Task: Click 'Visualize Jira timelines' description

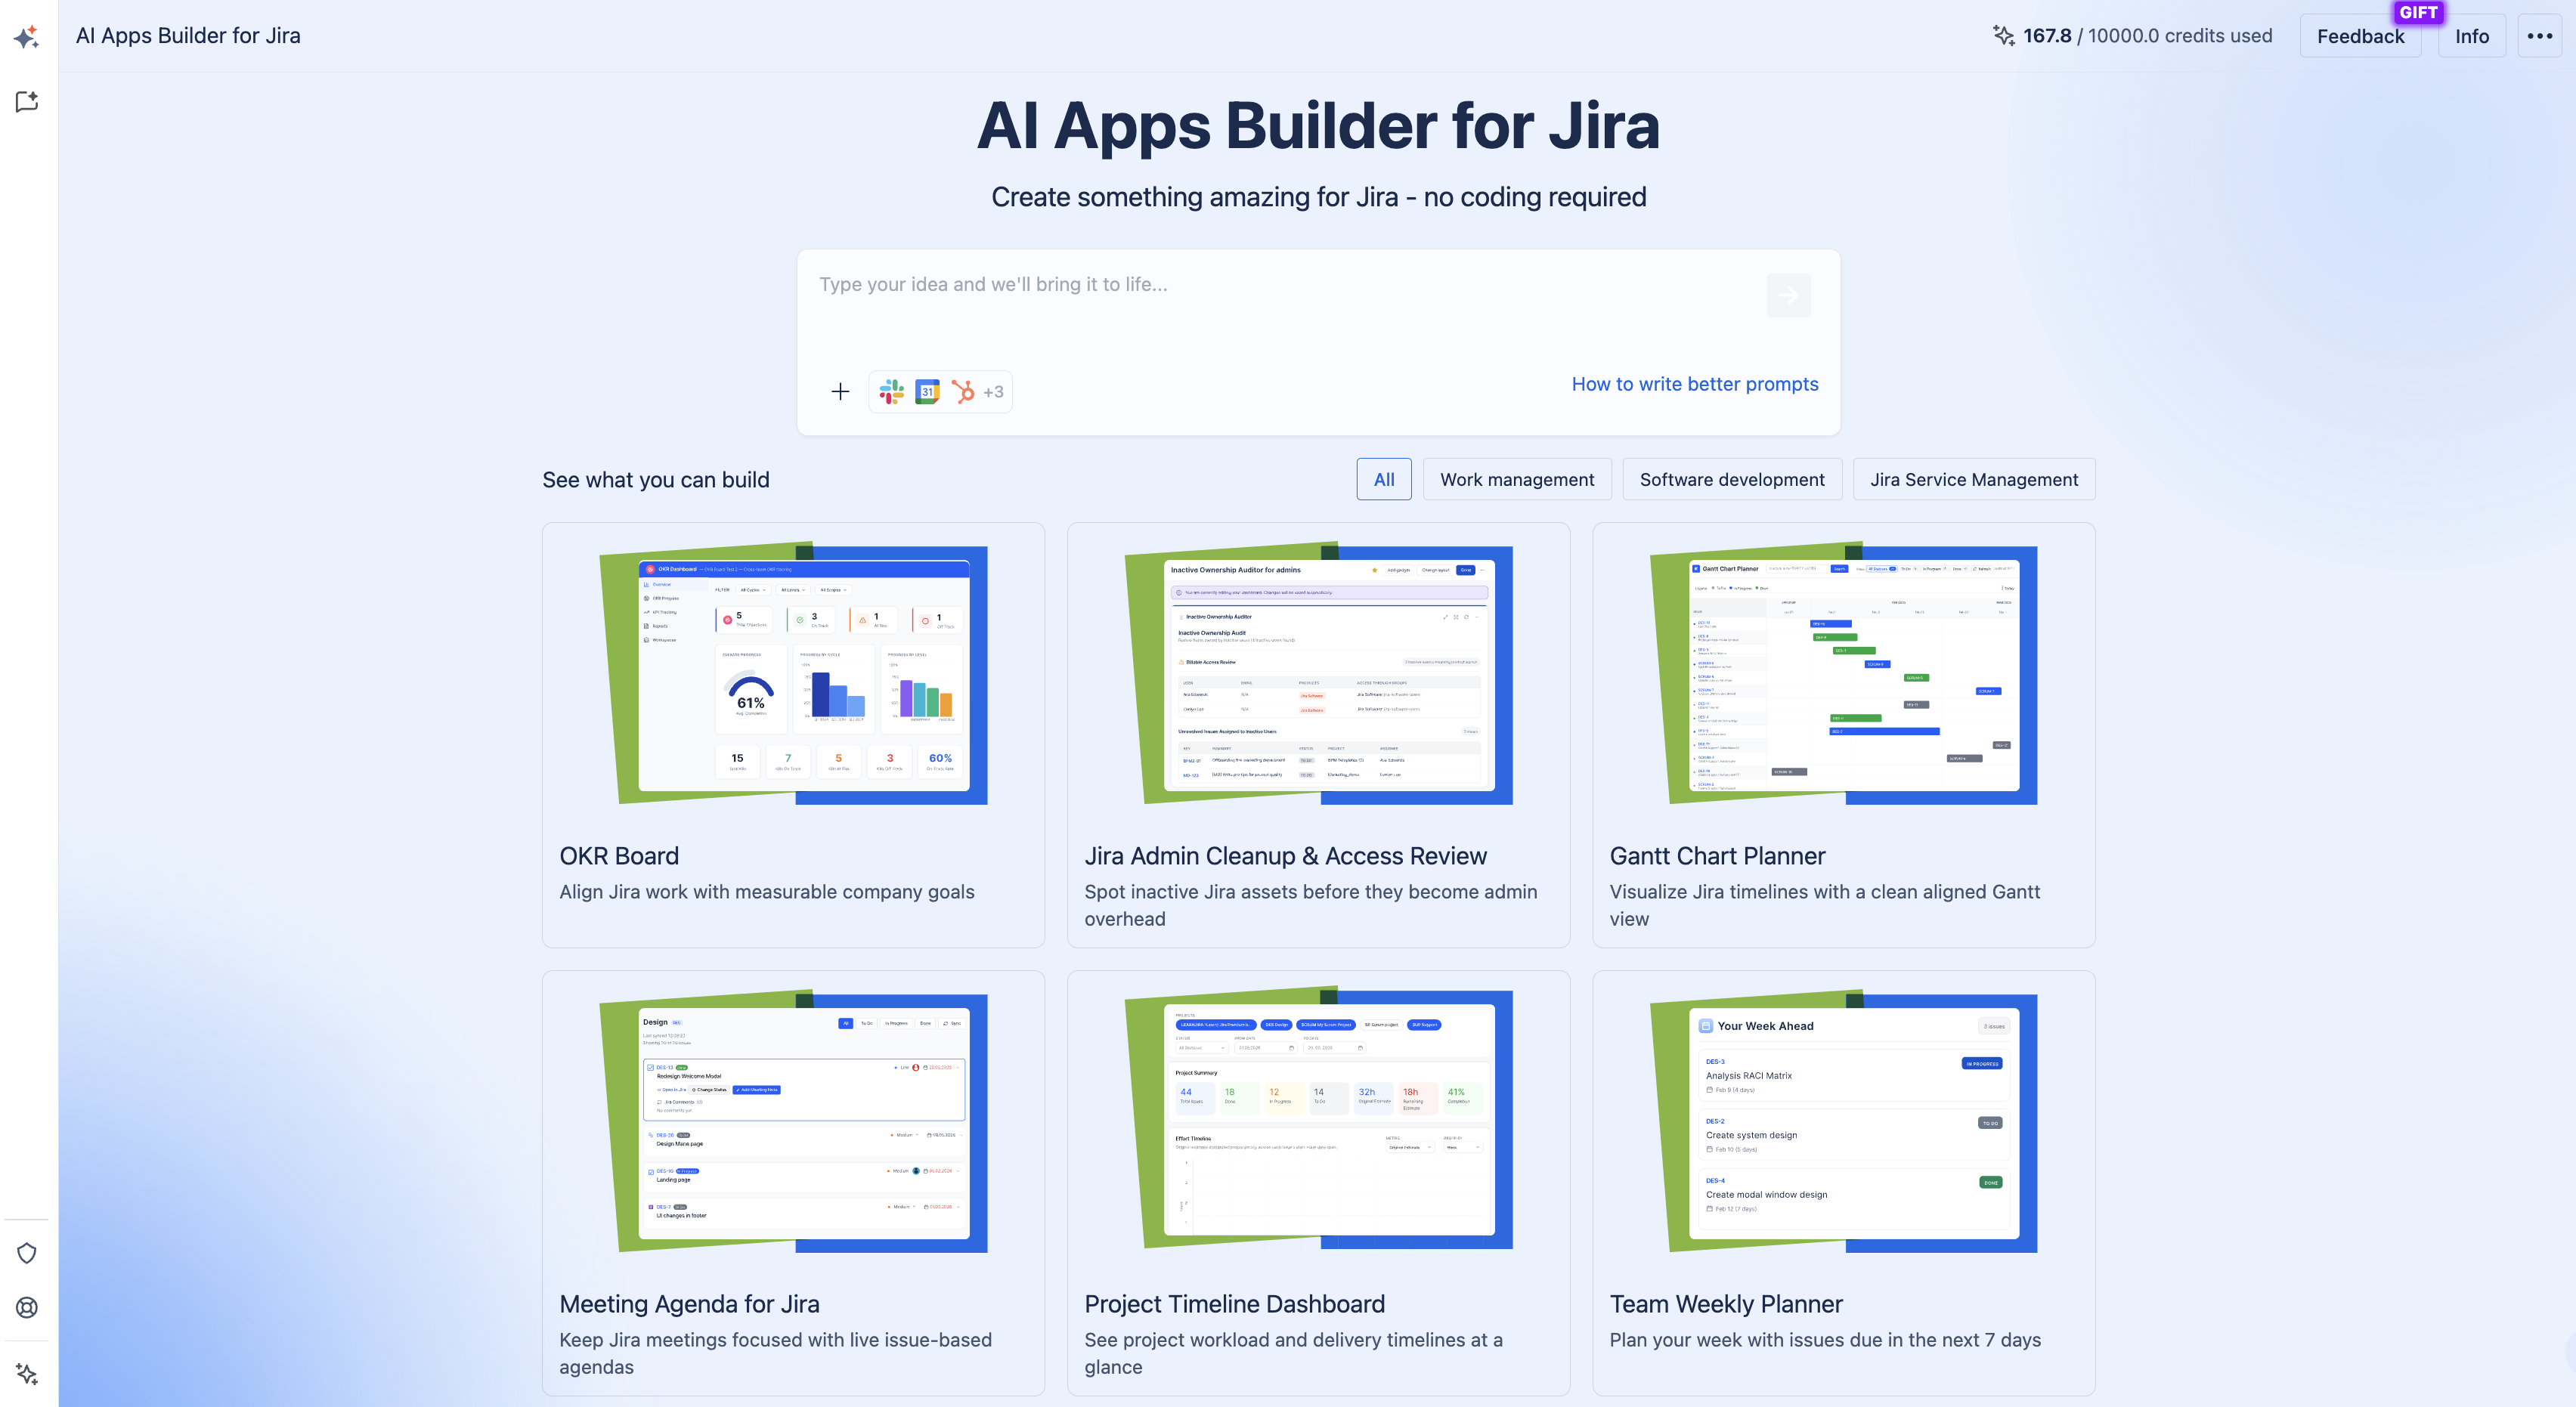Action: click(1824, 905)
